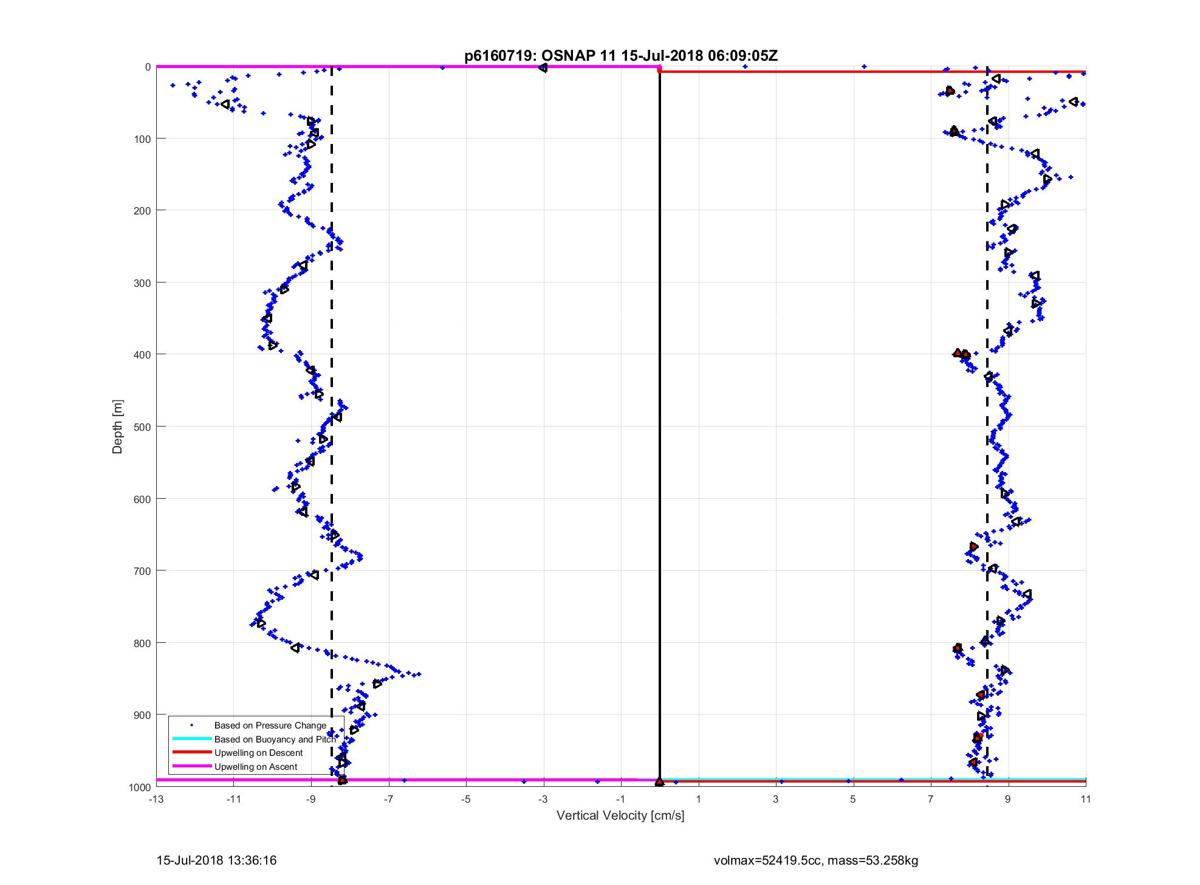
Task: Click the x-axis tick label '-1'
Action: 621,800
